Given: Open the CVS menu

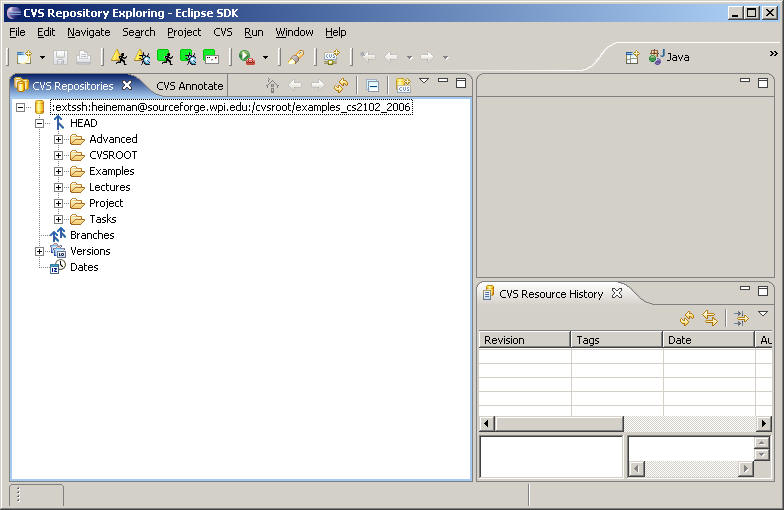Looking at the screenshot, I should tap(222, 32).
